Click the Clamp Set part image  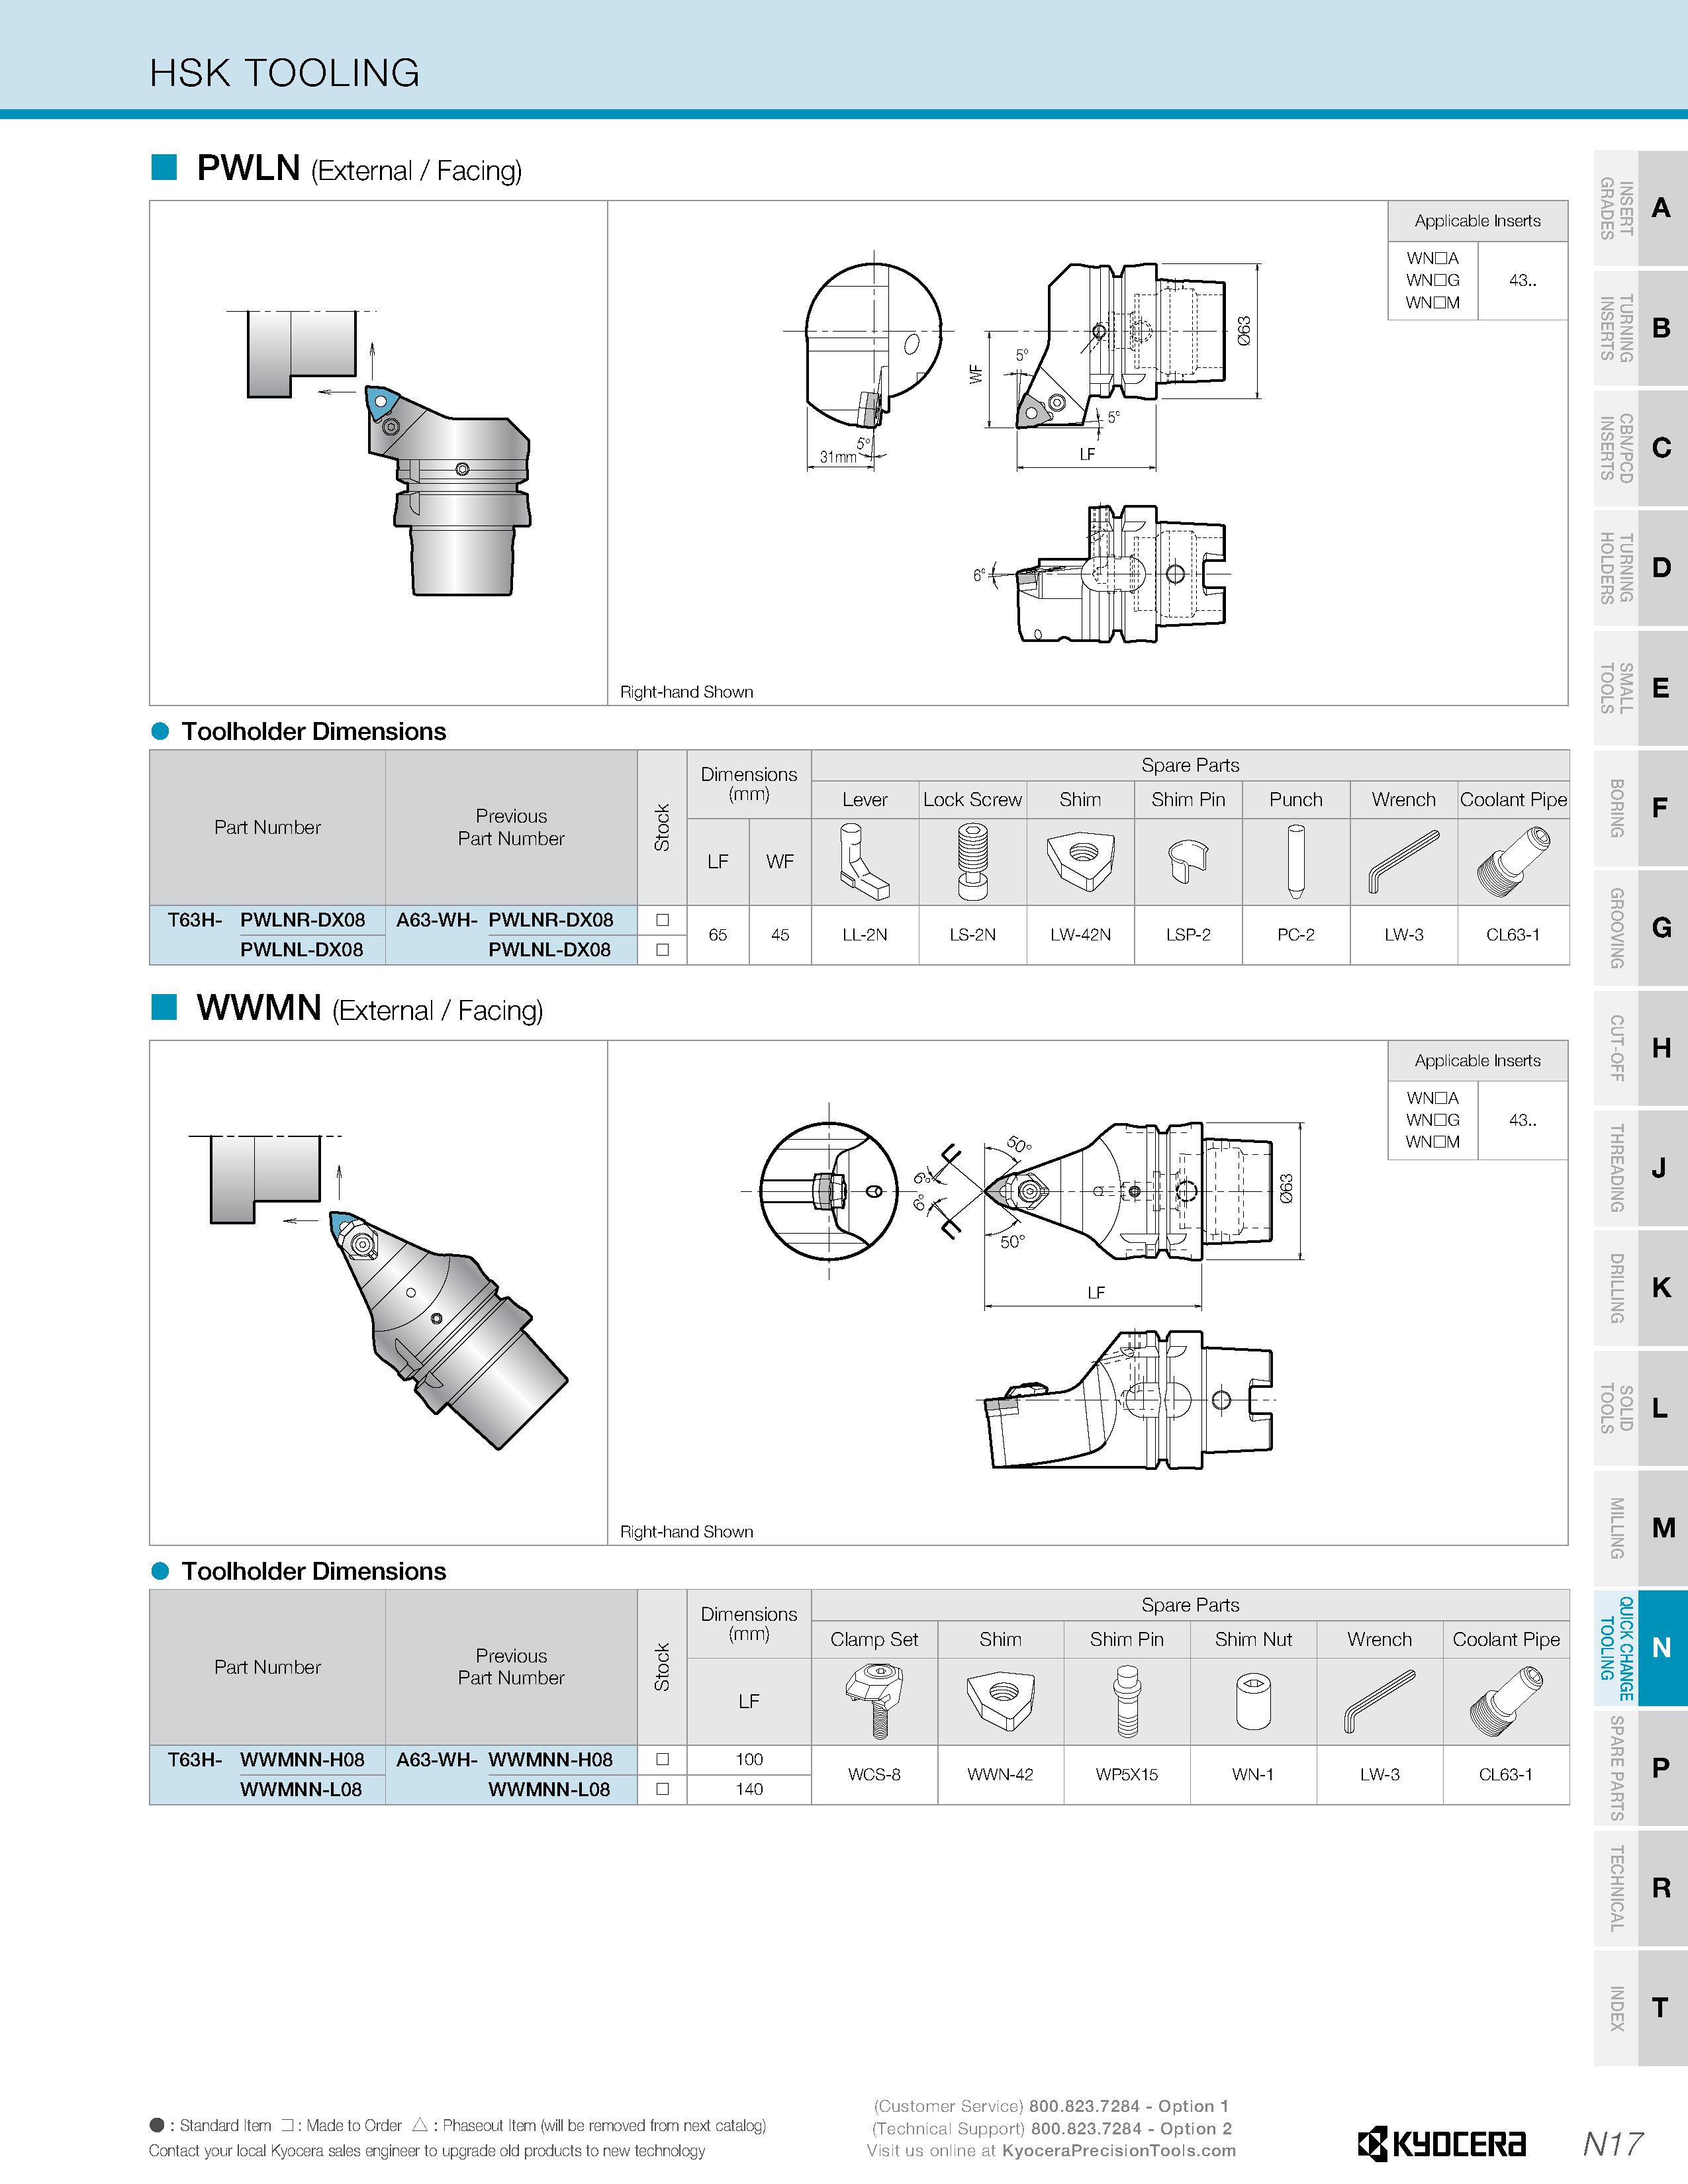(874, 1701)
